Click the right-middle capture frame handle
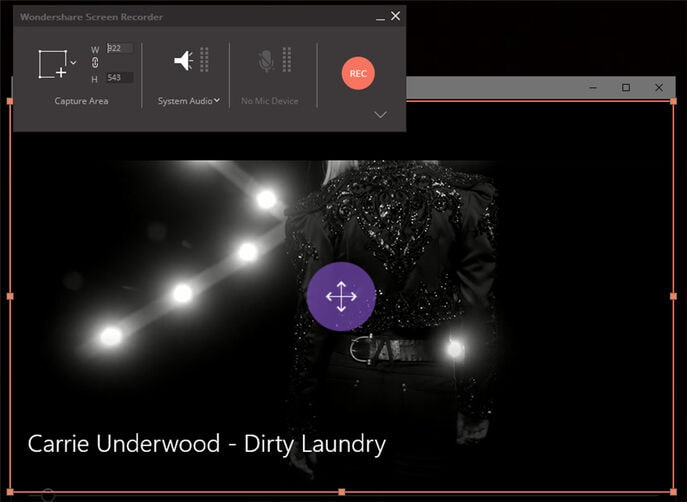The width and height of the screenshot is (687, 502). click(673, 297)
